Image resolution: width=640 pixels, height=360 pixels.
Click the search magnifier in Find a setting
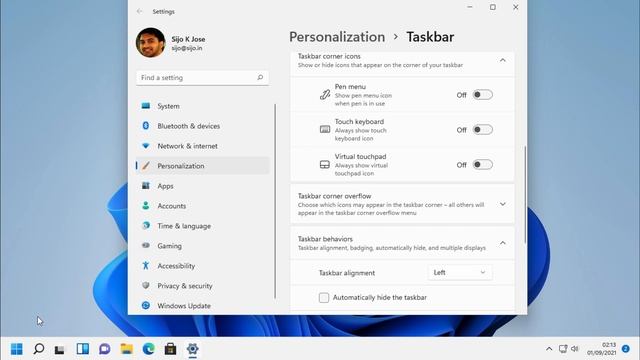click(260, 77)
